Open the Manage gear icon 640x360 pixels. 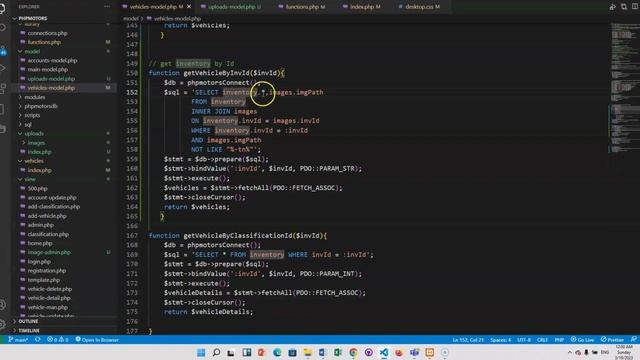[x=2, y=324]
